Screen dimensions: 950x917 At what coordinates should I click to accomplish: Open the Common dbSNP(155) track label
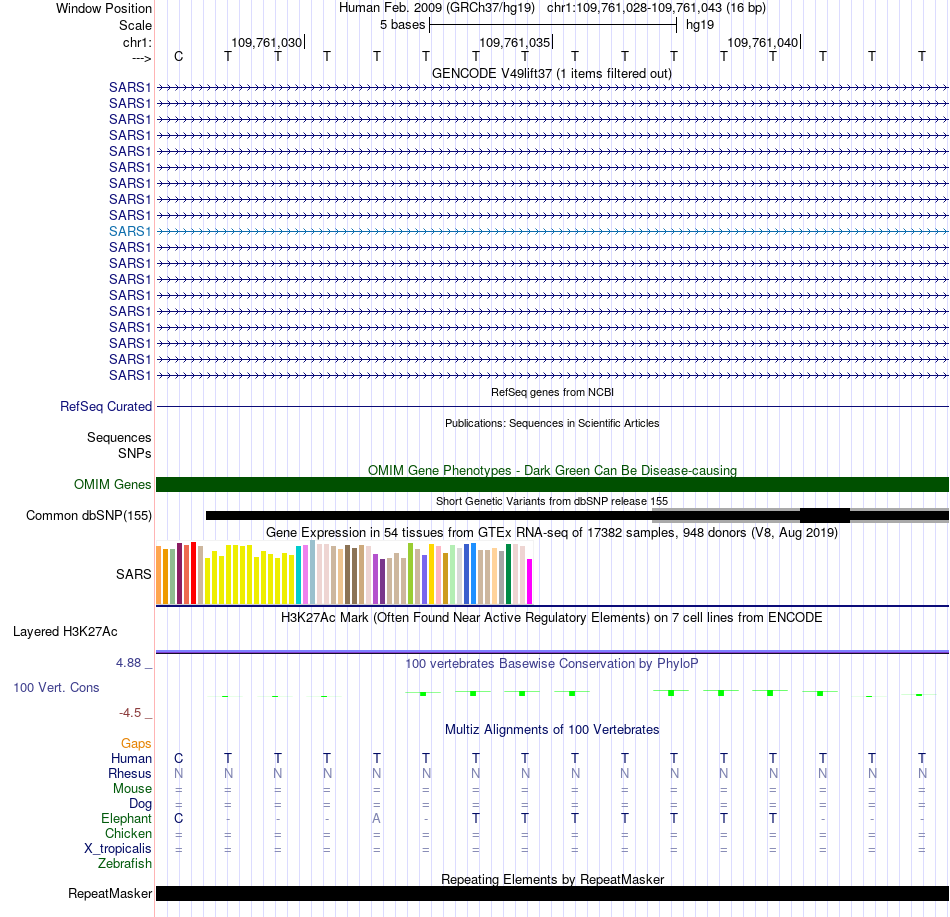tap(89, 515)
